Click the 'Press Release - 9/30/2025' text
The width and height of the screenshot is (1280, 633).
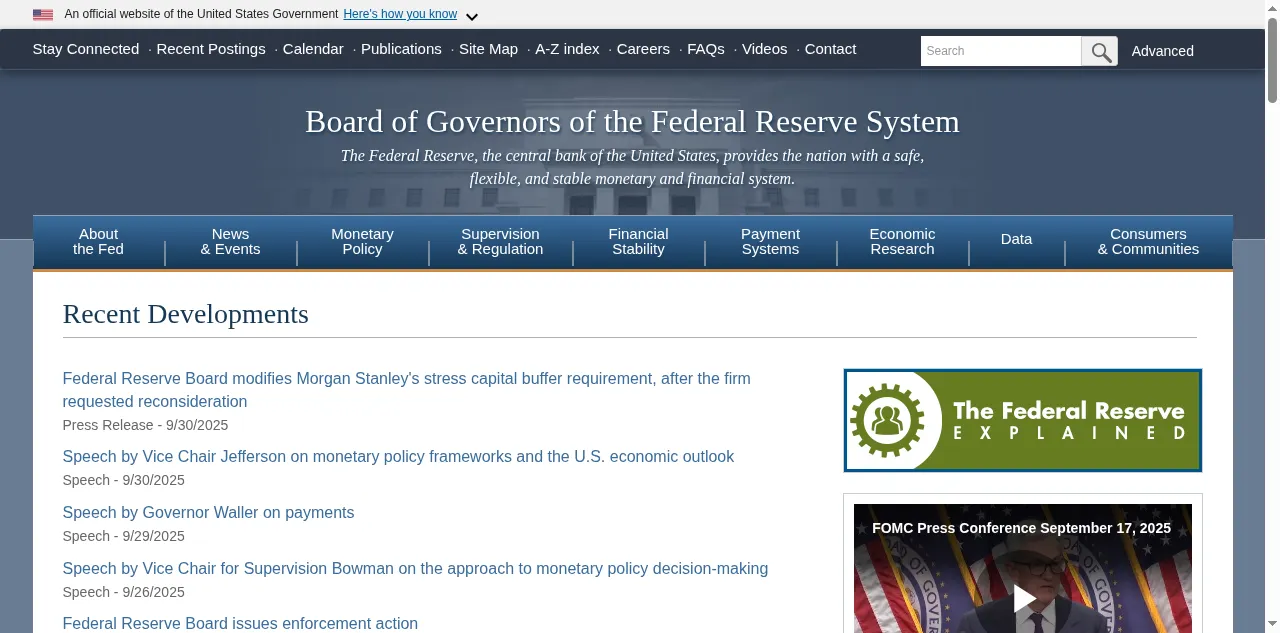(145, 425)
